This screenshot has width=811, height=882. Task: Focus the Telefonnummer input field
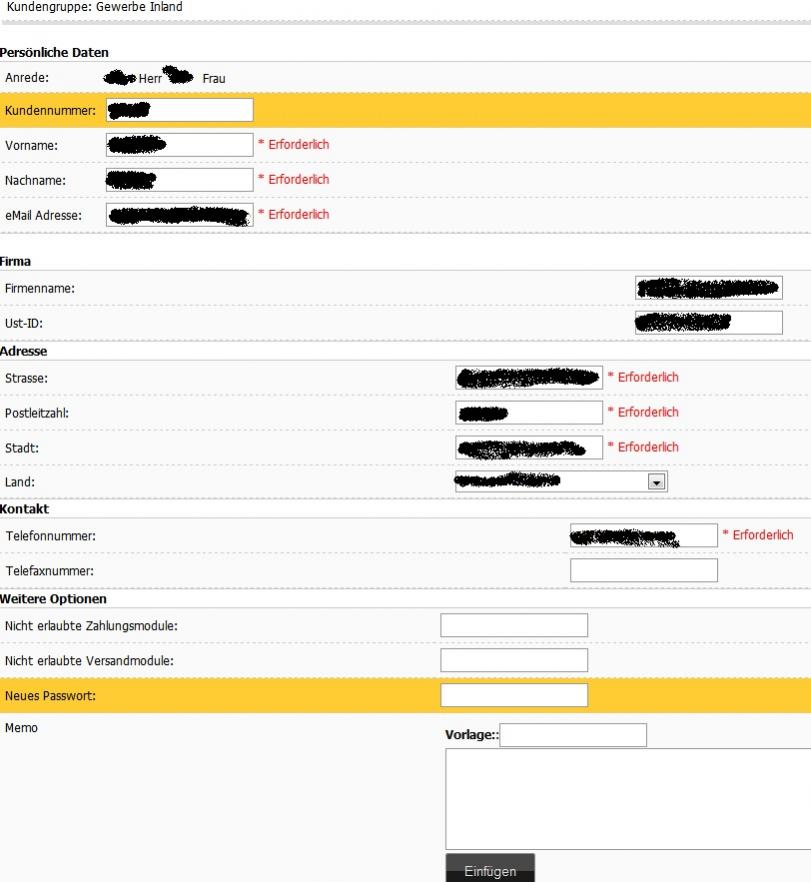[x=643, y=536]
